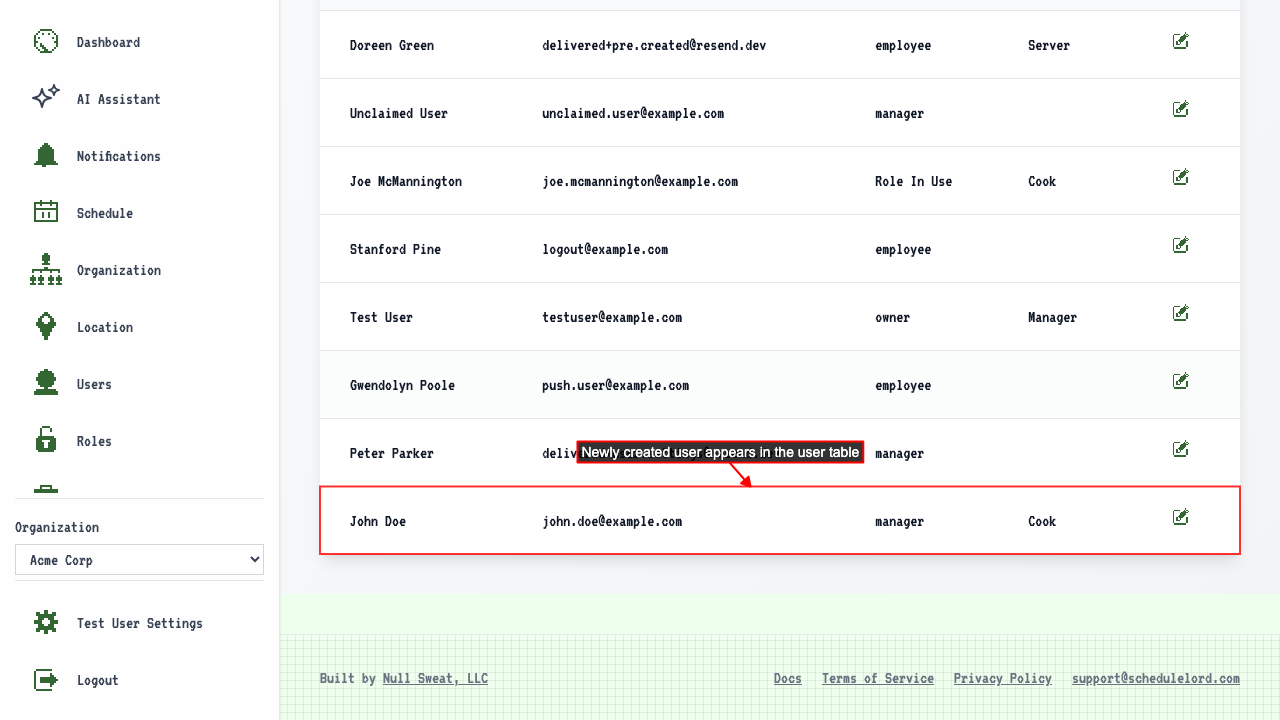
Task: Click the name Joe McMannington
Action: [406, 181]
